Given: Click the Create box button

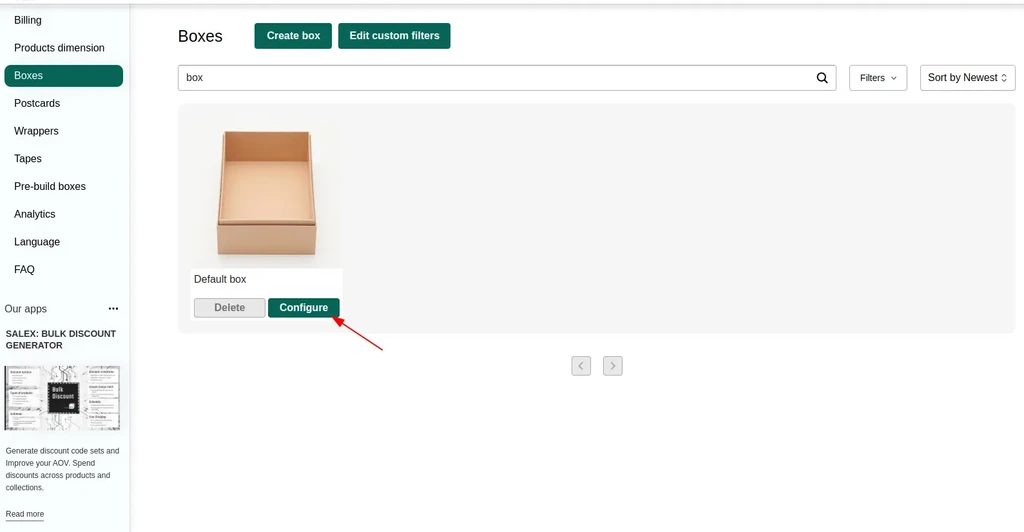Looking at the screenshot, I should [x=293, y=36].
